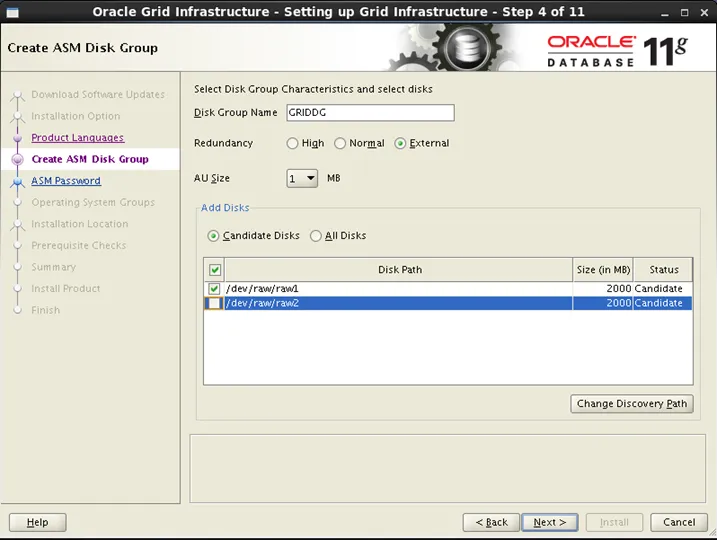The height and width of the screenshot is (540, 717).
Task: Click the Next button
Action: pyautogui.click(x=549, y=522)
